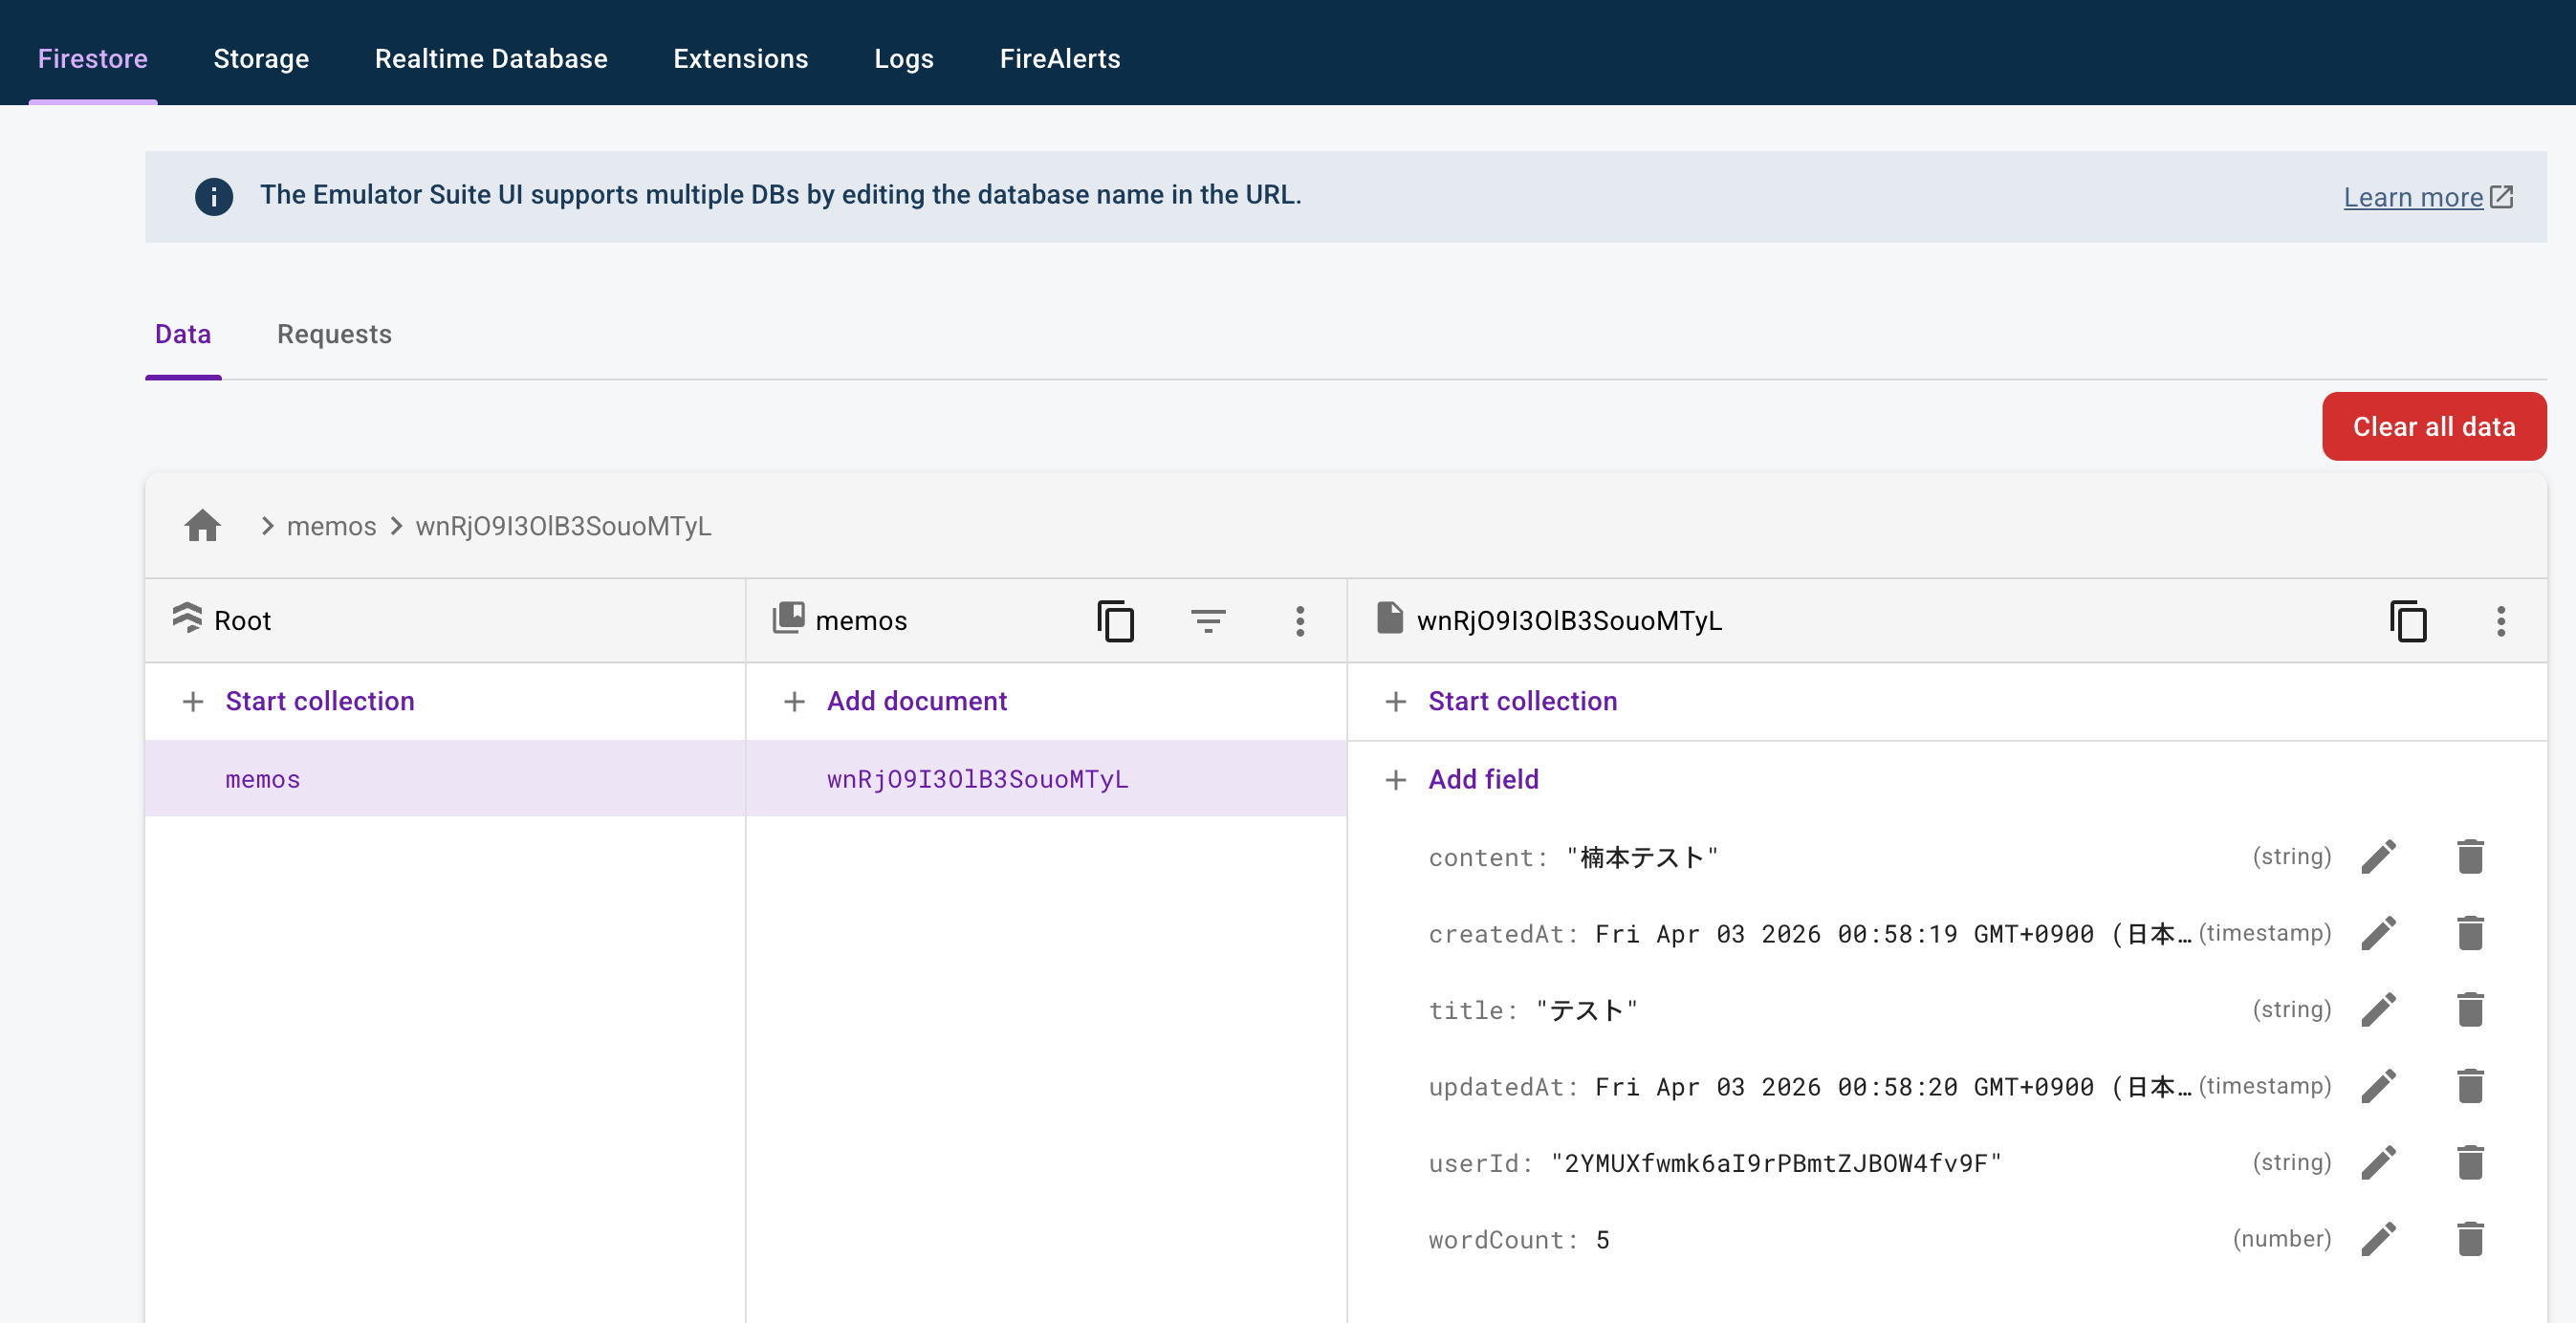
Task: Click the title value "テスト"
Action: (x=1586, y=1011)
